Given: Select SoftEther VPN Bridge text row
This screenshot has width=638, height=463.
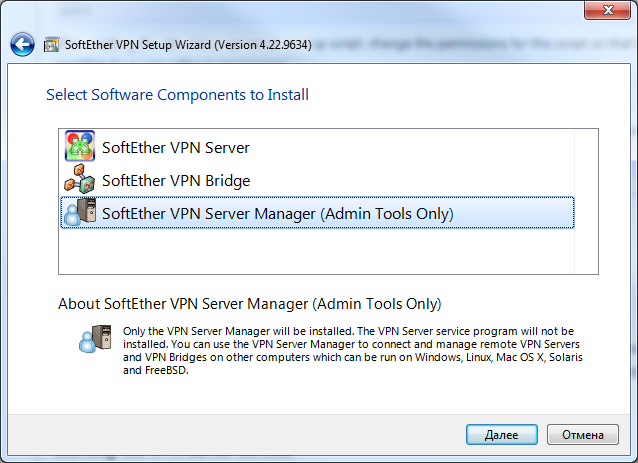Looking at the screenshot, I should click(176, 181).
